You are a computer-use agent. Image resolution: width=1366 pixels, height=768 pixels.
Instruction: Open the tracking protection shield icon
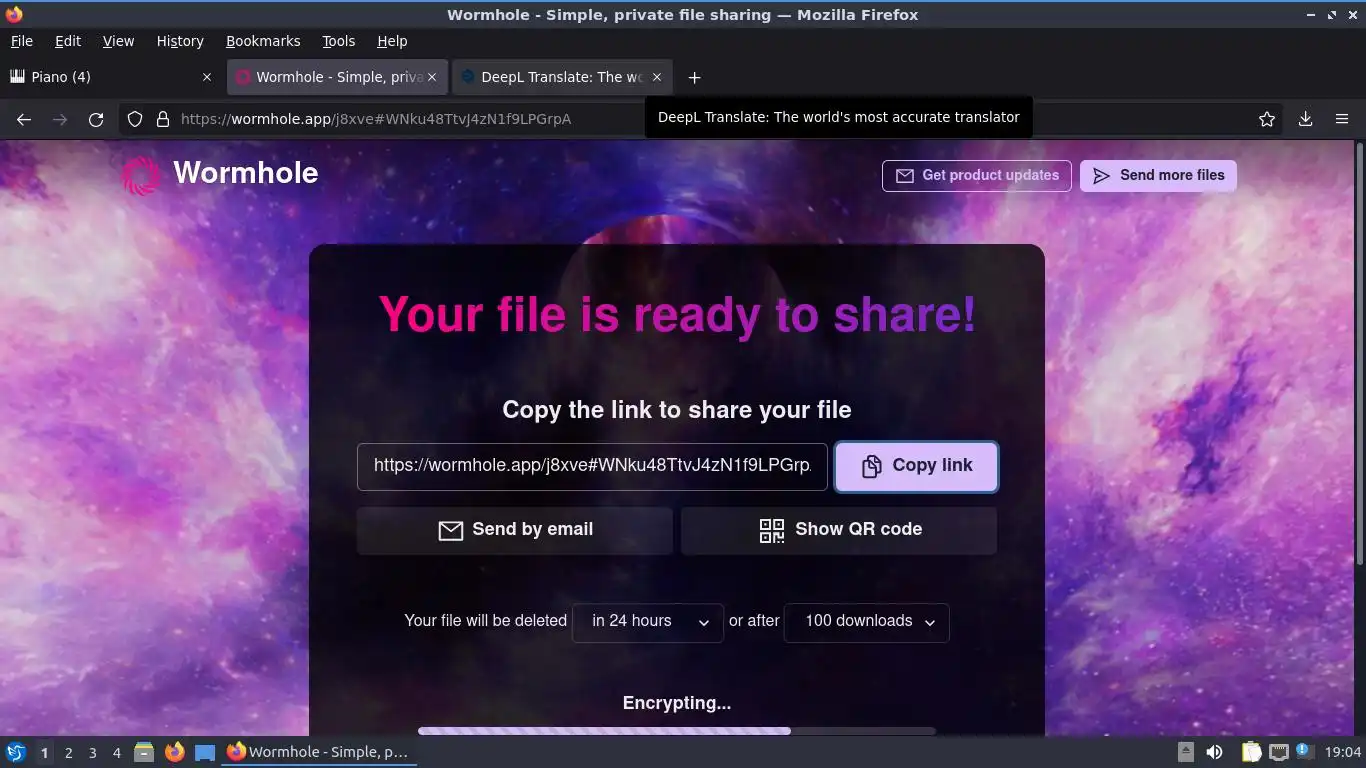click(x=135, y=119)
